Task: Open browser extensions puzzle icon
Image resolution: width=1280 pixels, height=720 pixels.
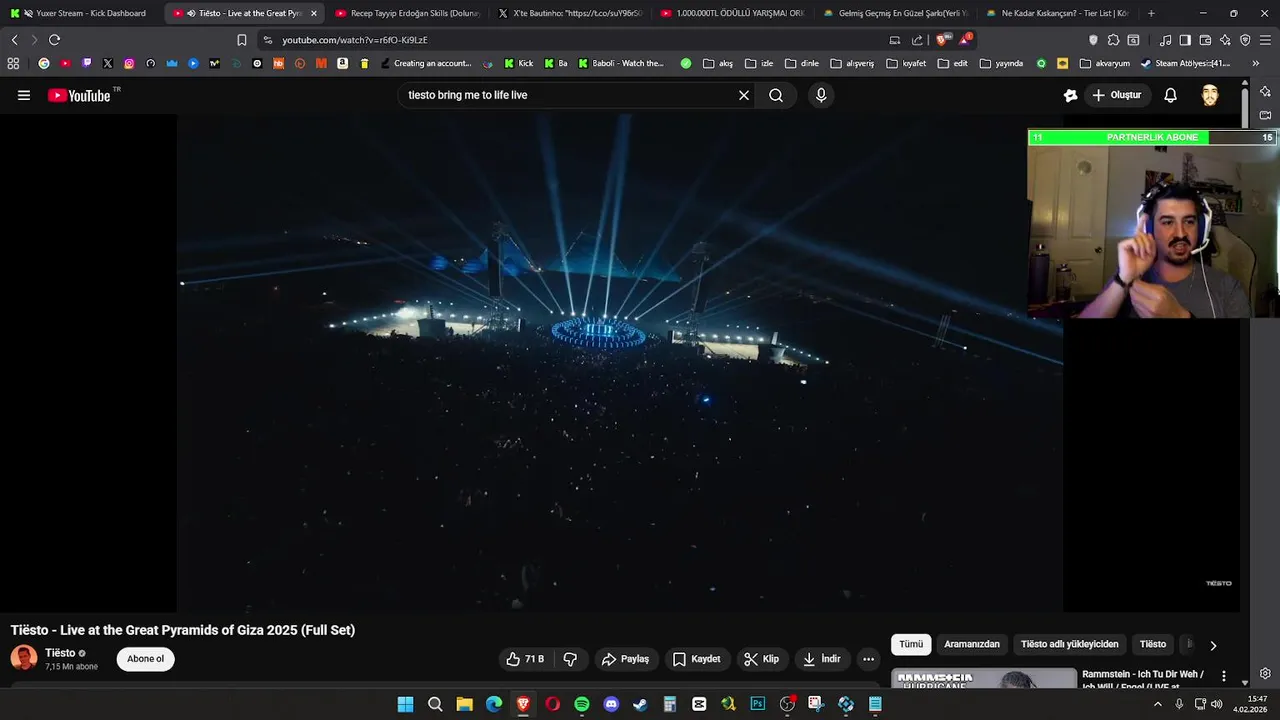Action: [1113, 40]
